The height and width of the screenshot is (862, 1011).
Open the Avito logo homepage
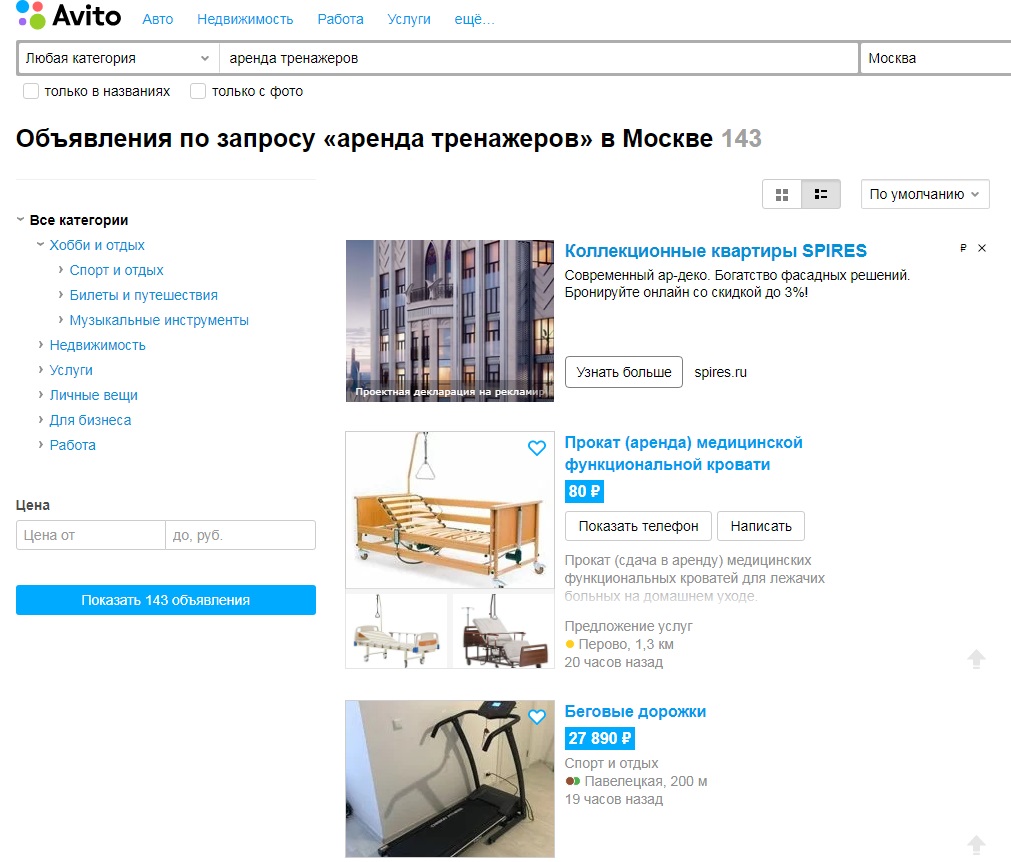[68, 15]
